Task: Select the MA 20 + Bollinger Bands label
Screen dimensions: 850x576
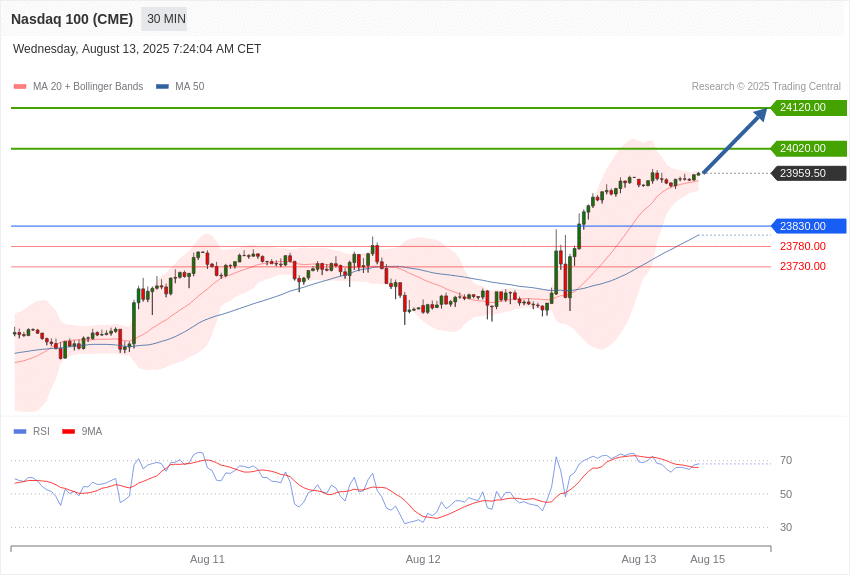Action: pos(88,87)
